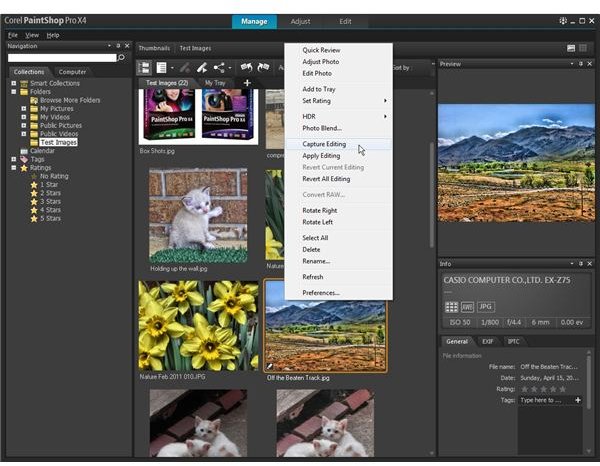Click the Share icon in organizer toolbar
600x466 pixels.
219,68
